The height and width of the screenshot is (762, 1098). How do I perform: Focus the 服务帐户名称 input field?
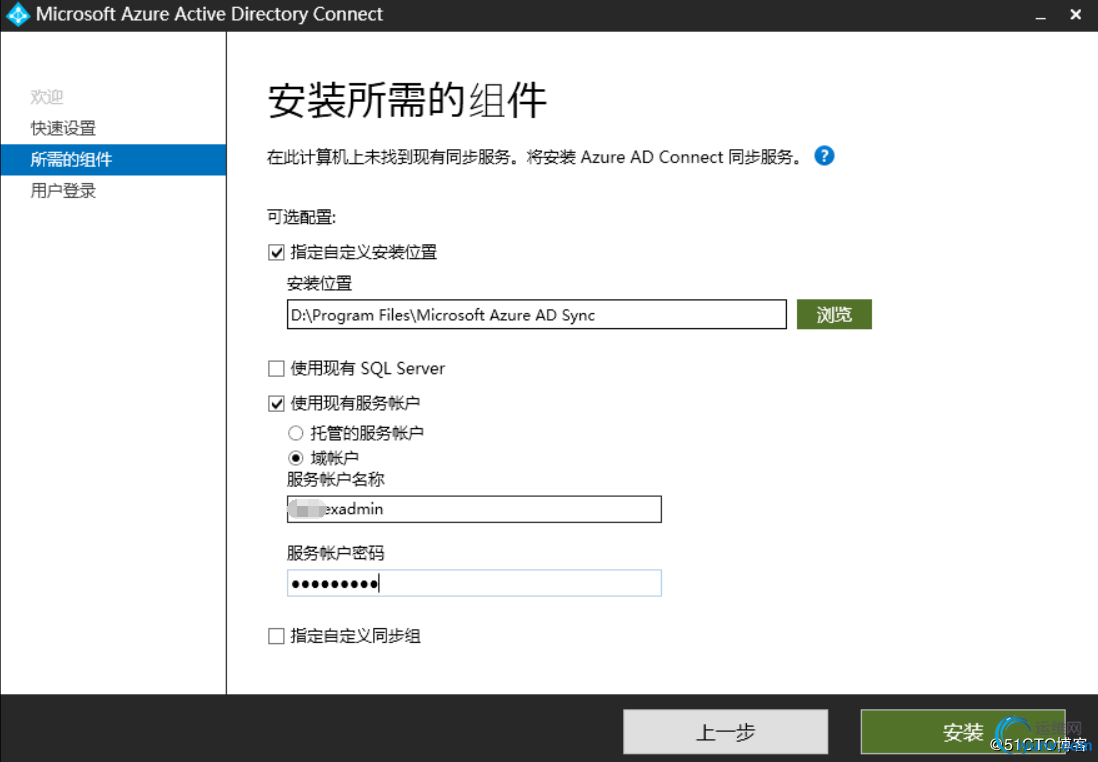pos(474,509)
